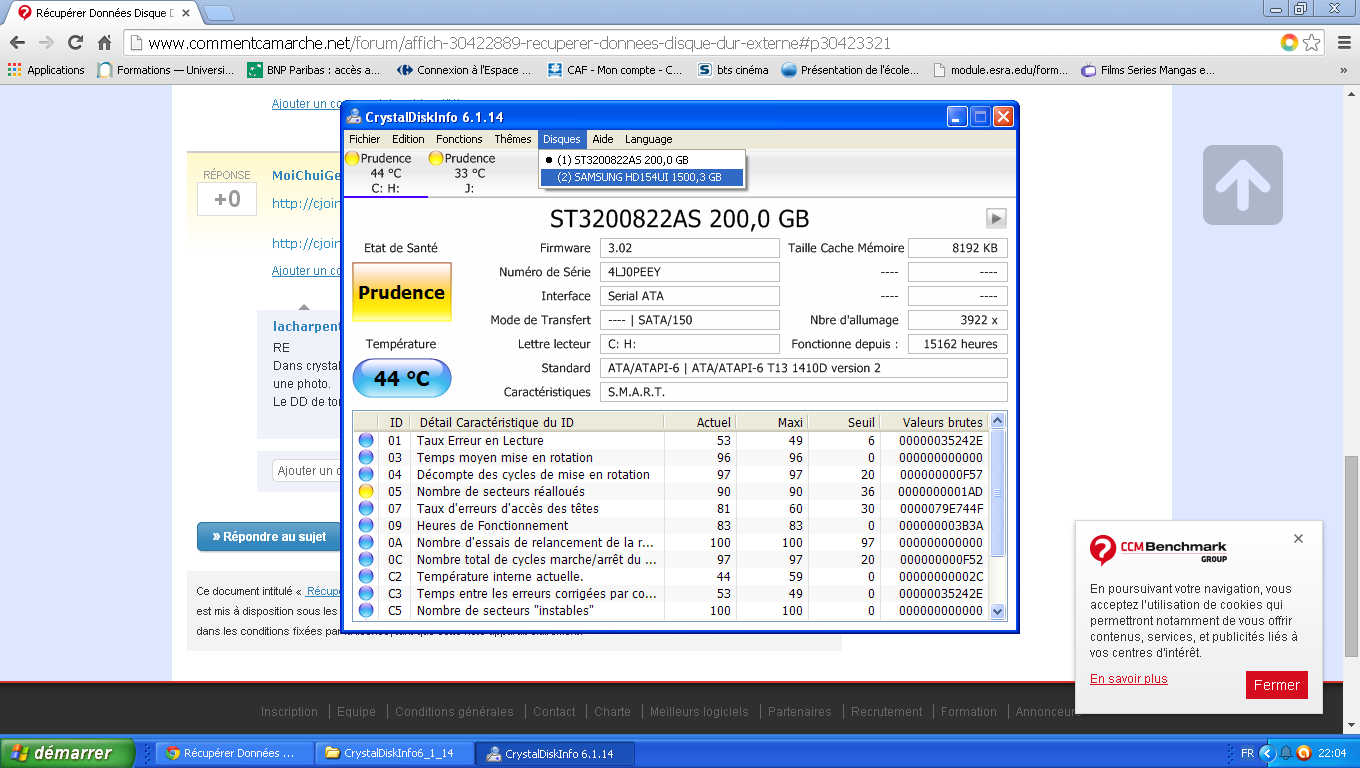Open the 'Meilleurs logiciels' footer link
Image resolution: width=1360 pixels, height=768 pixels.
(699, 712)
